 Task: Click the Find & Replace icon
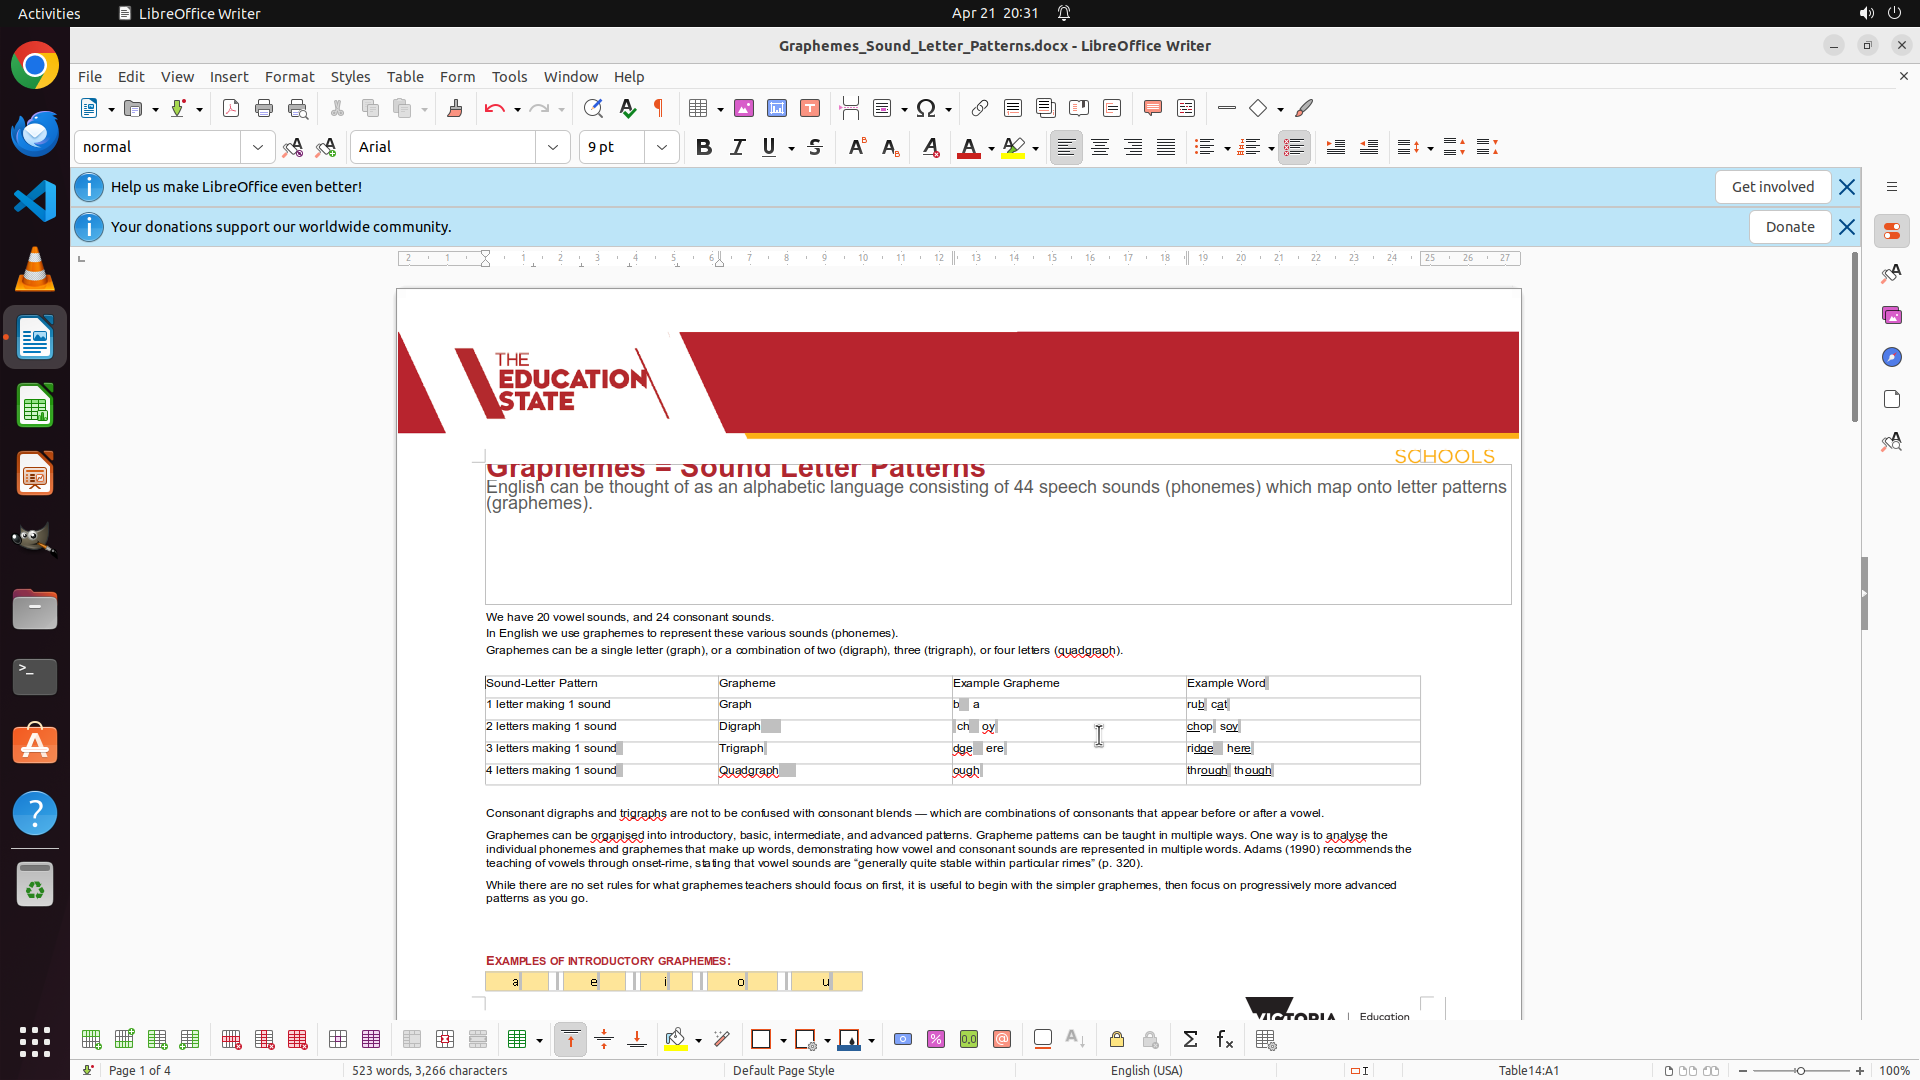pos(593,108)
